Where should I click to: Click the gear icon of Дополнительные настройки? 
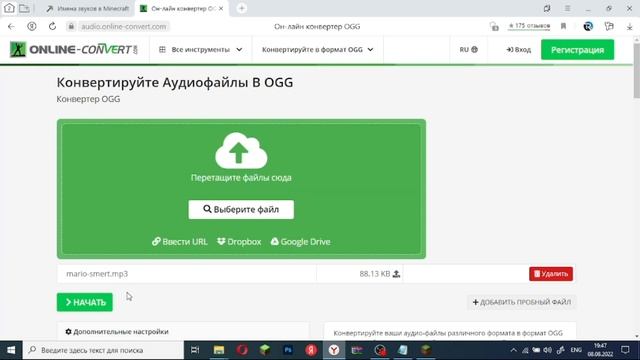point(69,332)
